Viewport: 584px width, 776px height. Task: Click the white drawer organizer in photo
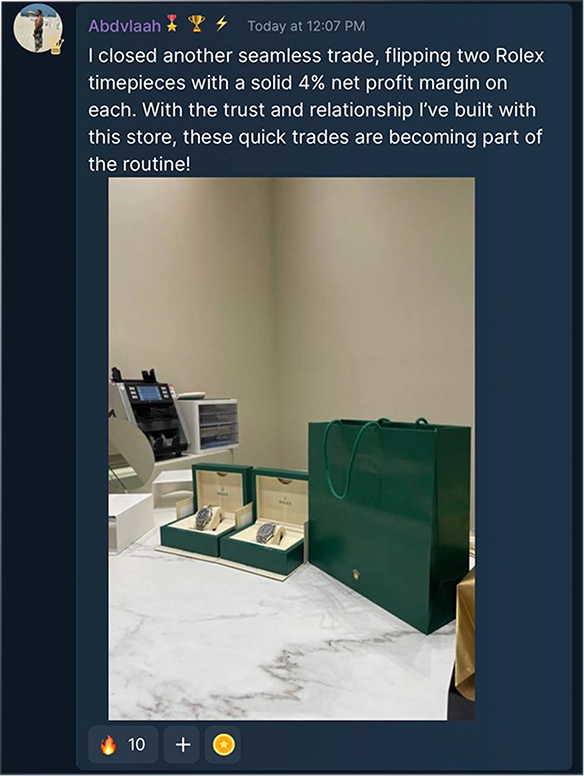pyautogui.click(x=210, y=426)
